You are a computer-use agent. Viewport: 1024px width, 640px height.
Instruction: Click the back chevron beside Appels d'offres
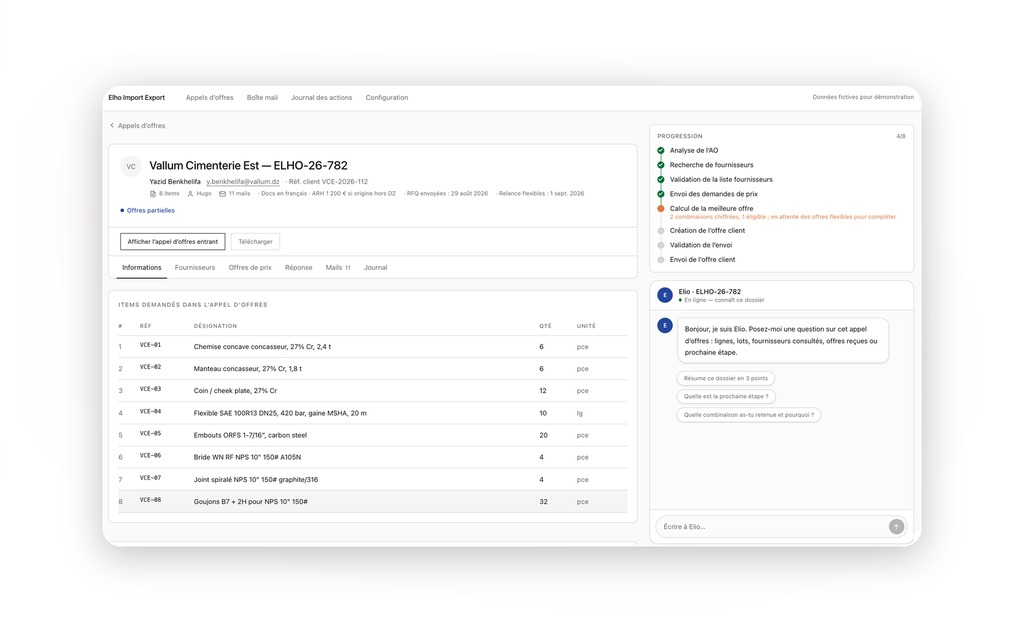point(112,125)
